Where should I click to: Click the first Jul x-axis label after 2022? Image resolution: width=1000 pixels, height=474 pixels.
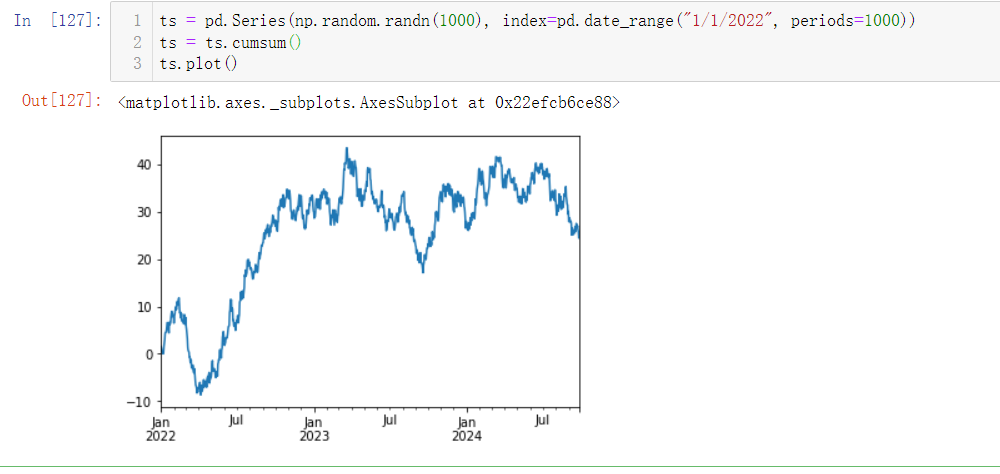[237, 421]
